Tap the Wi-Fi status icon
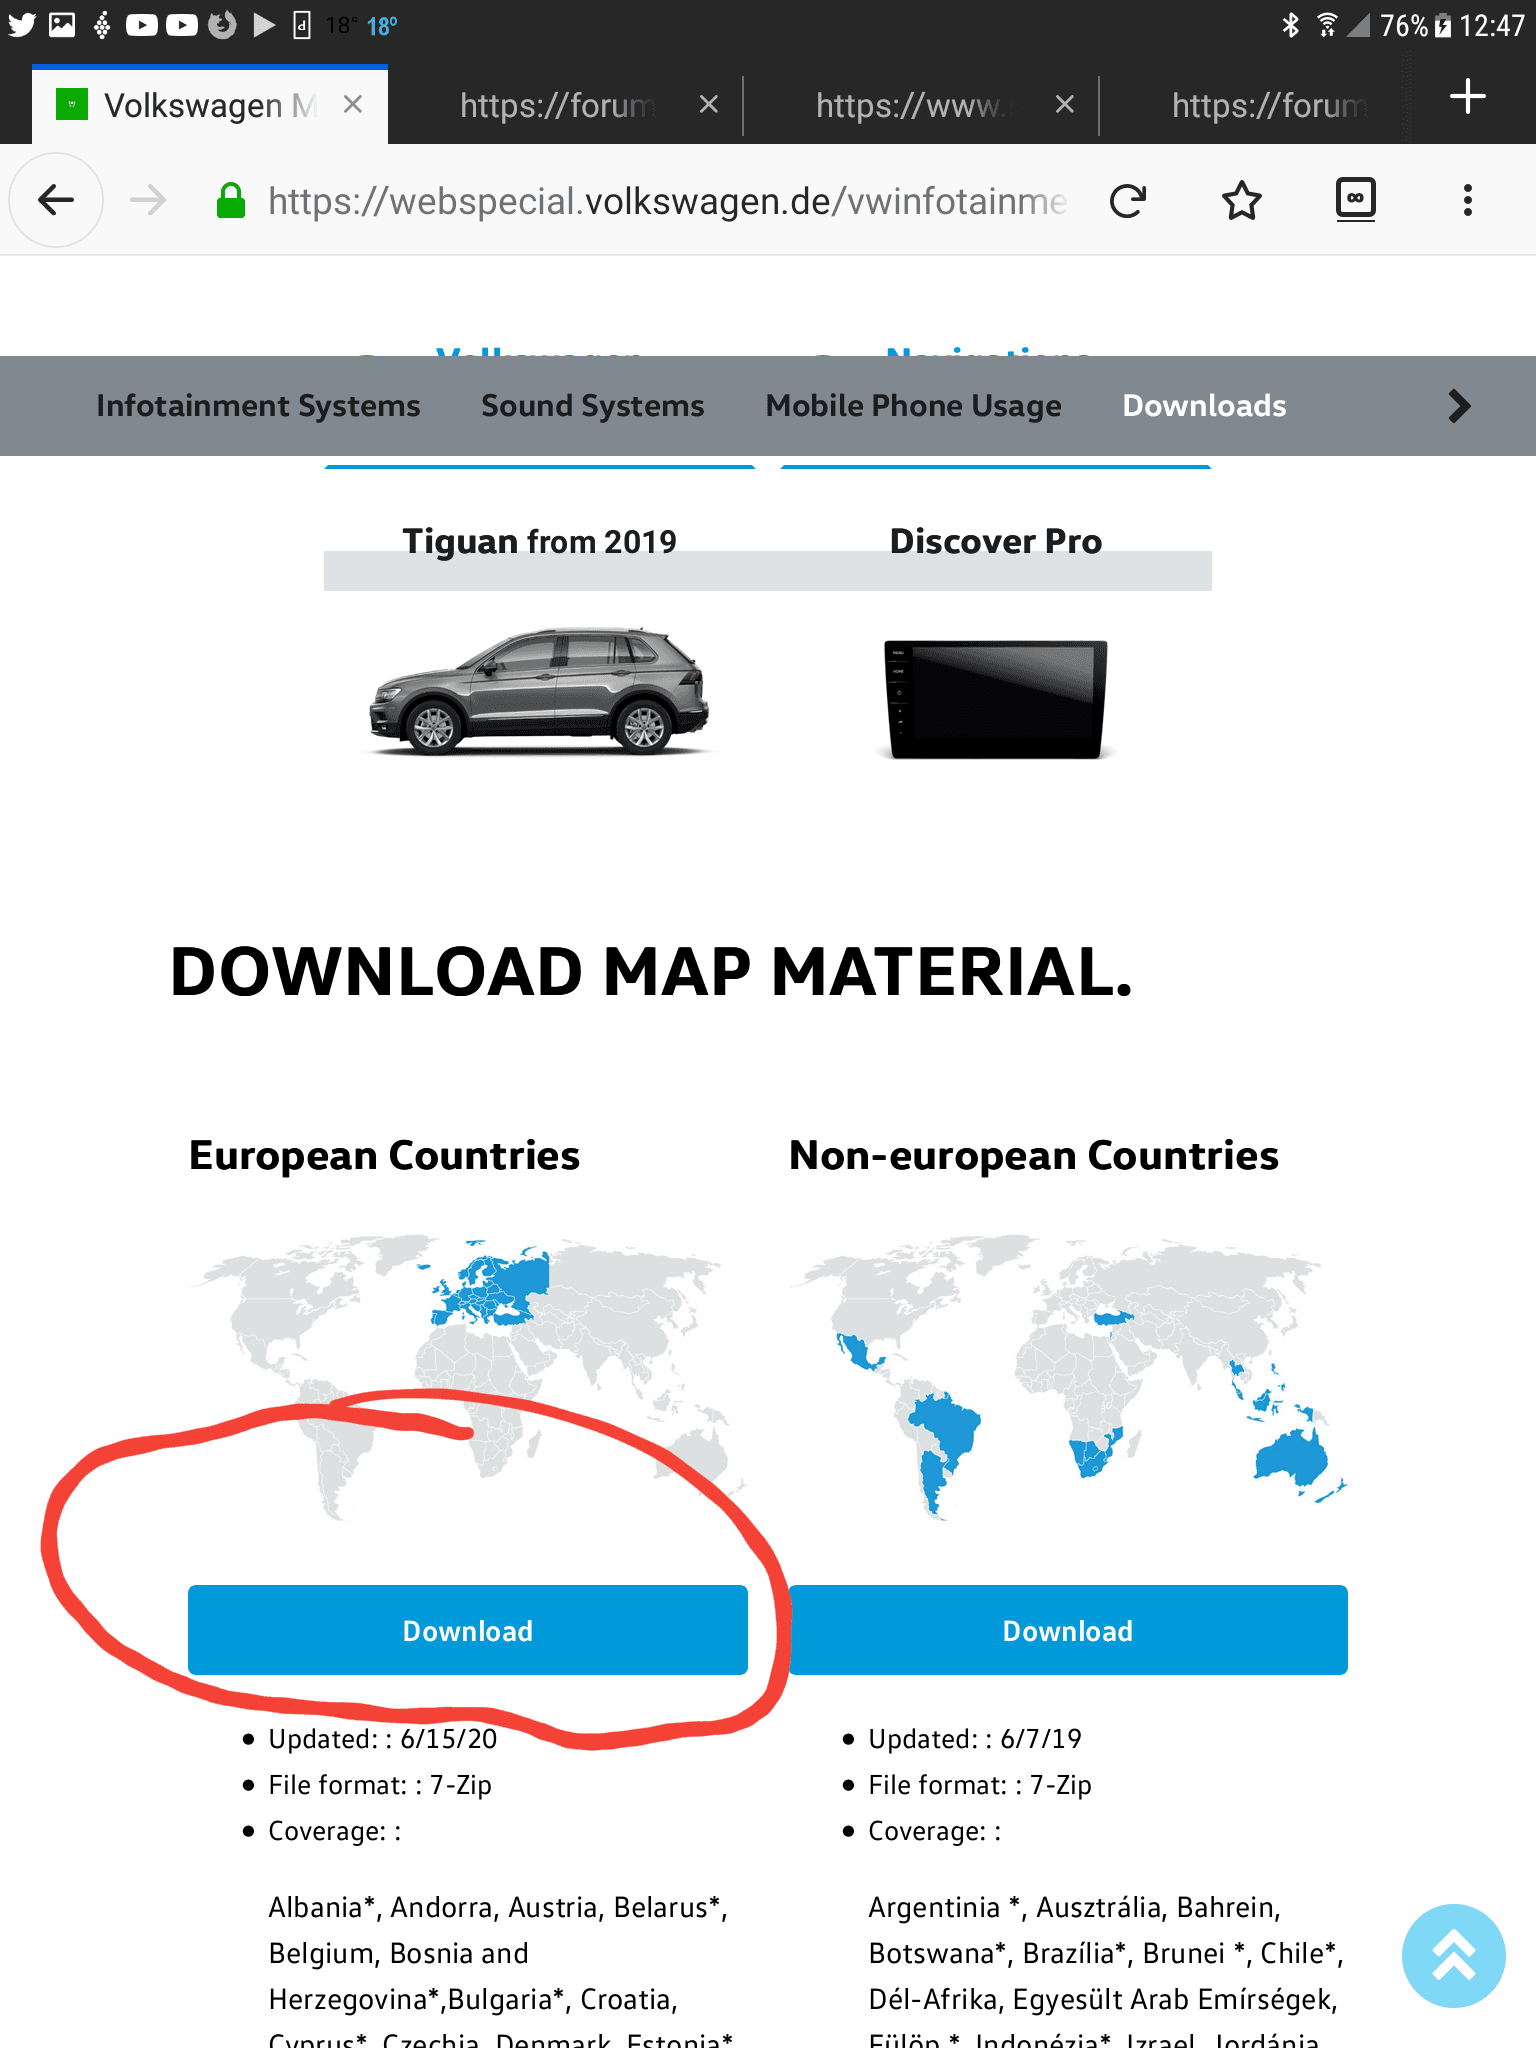 click(x=1327, y=25)
